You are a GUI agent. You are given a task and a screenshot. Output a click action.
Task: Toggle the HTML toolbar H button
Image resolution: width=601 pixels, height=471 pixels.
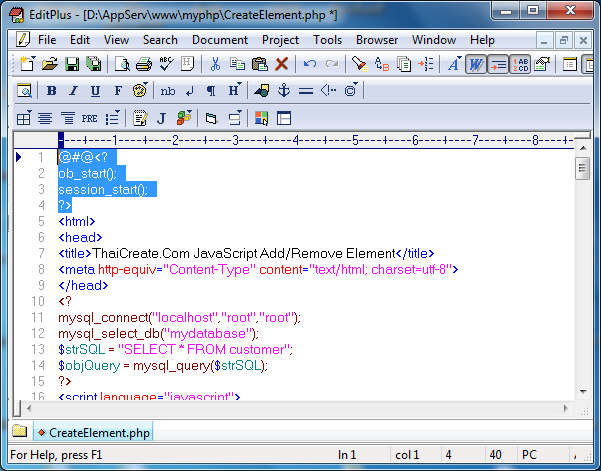coord(187,64)
